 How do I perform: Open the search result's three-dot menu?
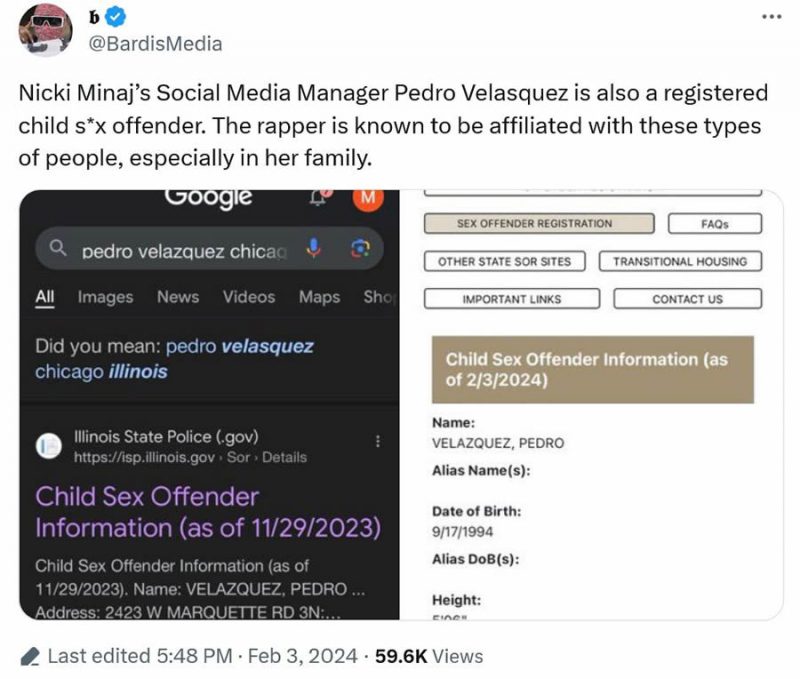click(x=377, y=442)
